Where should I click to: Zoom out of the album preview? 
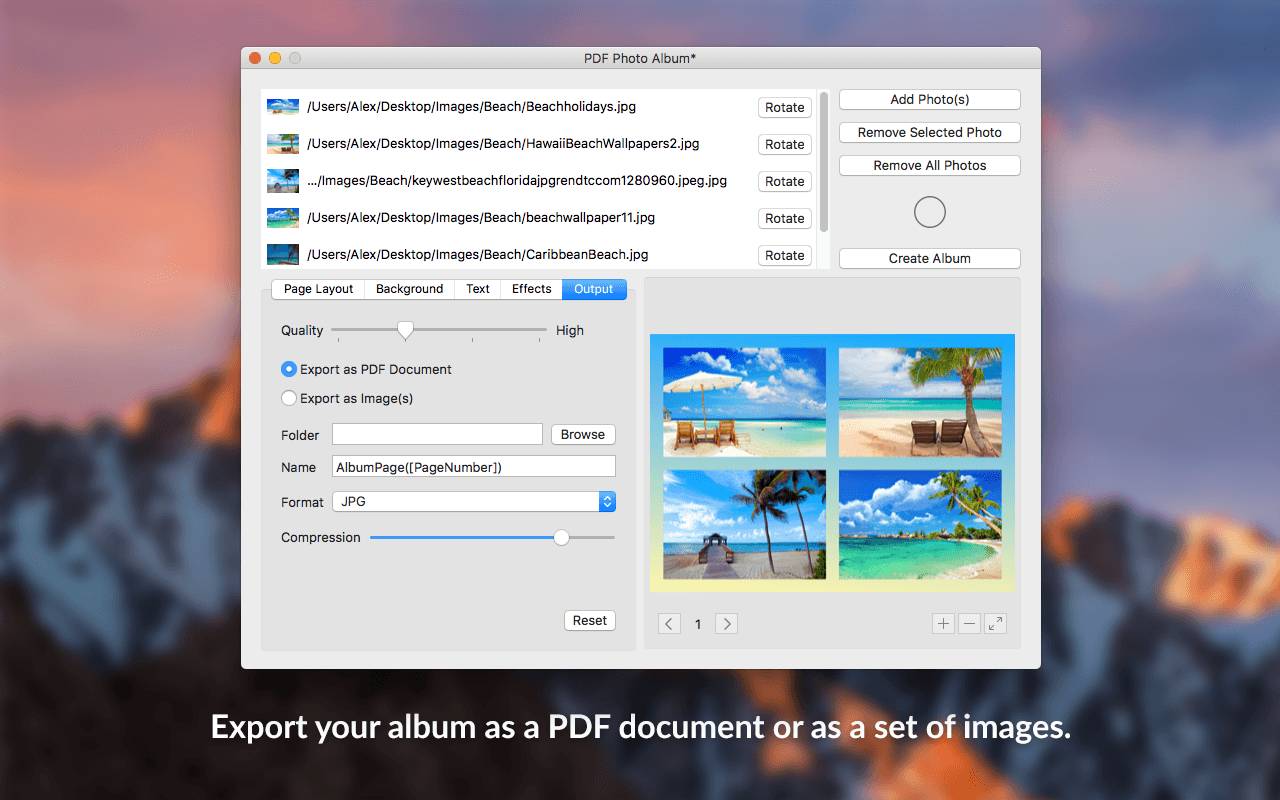tap(969, 623)
